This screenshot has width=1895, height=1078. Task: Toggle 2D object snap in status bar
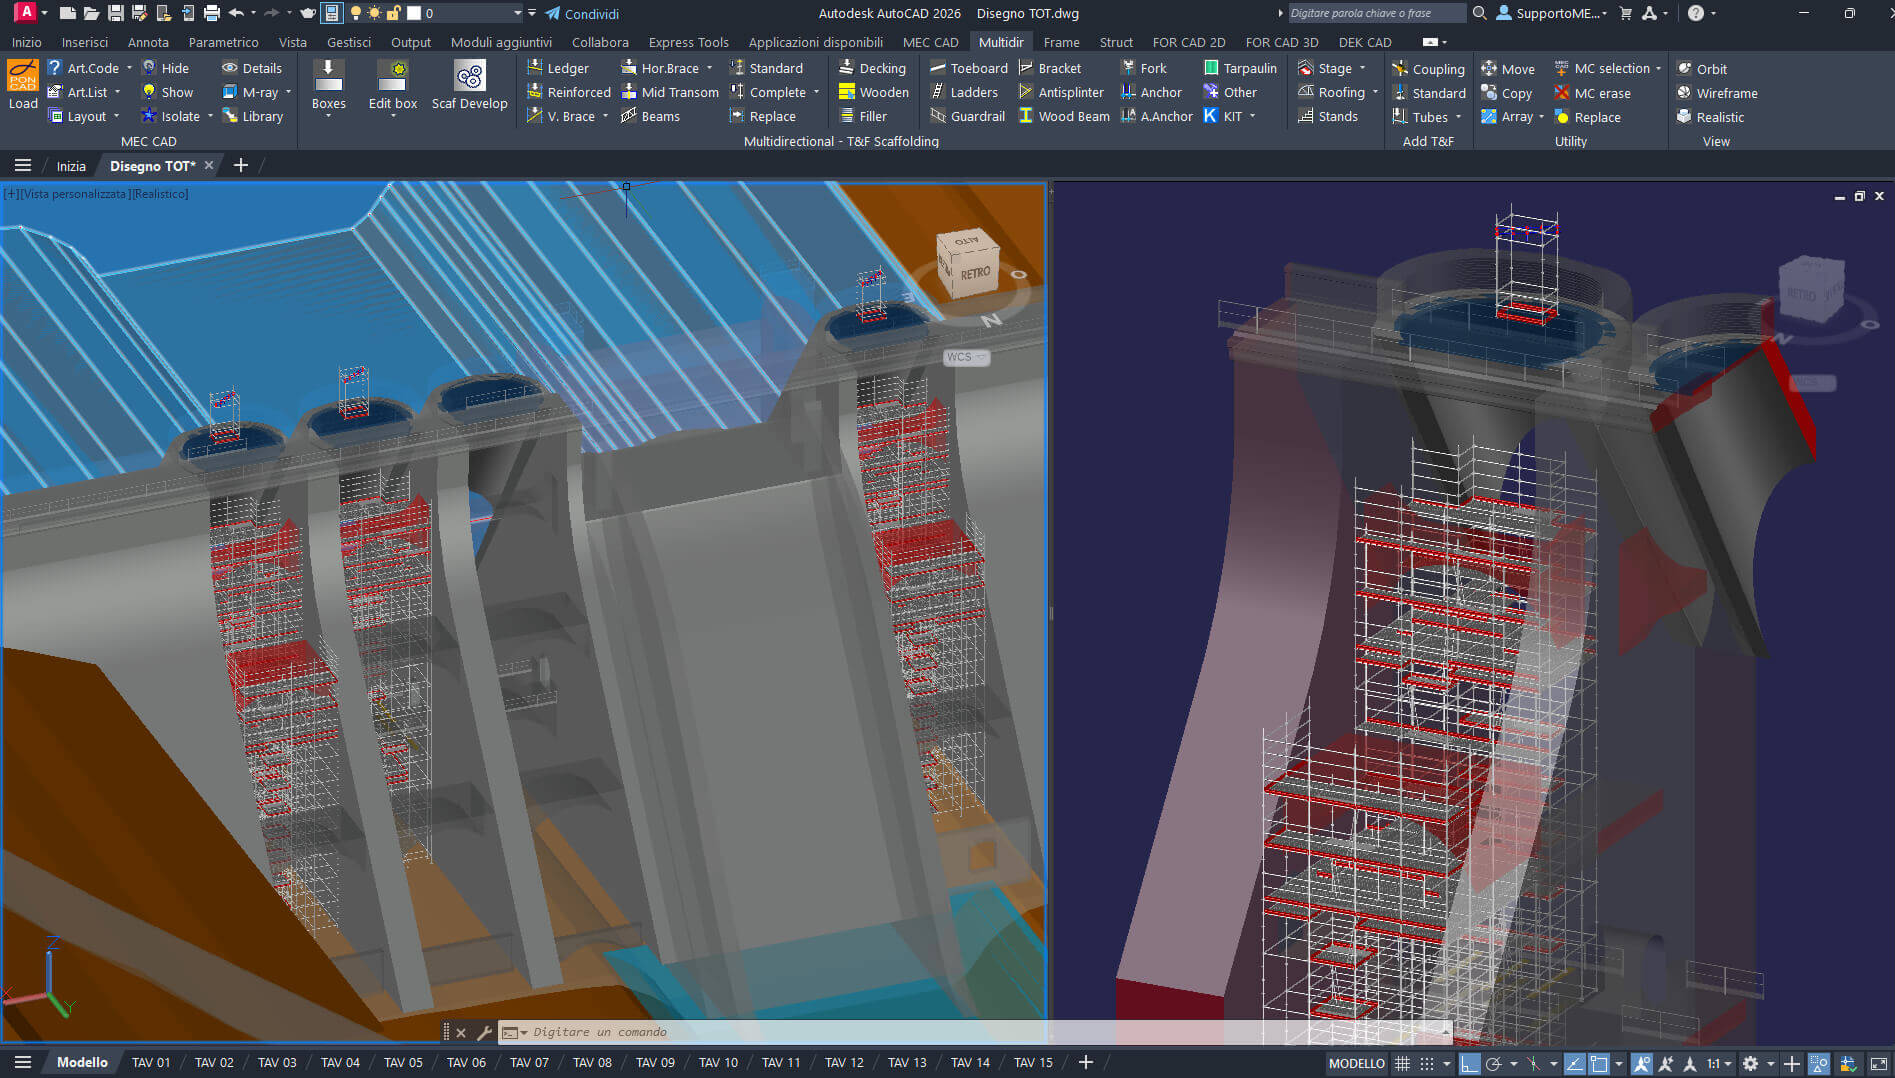click(1599, 1063)
